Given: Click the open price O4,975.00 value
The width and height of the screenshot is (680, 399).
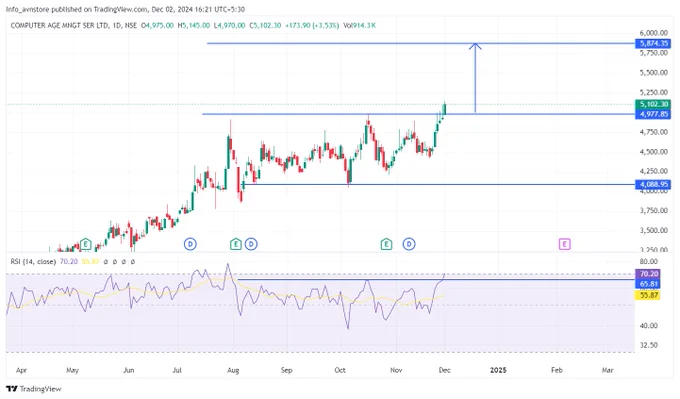Looking at the screenshot, I should click(x=158, y=26).
